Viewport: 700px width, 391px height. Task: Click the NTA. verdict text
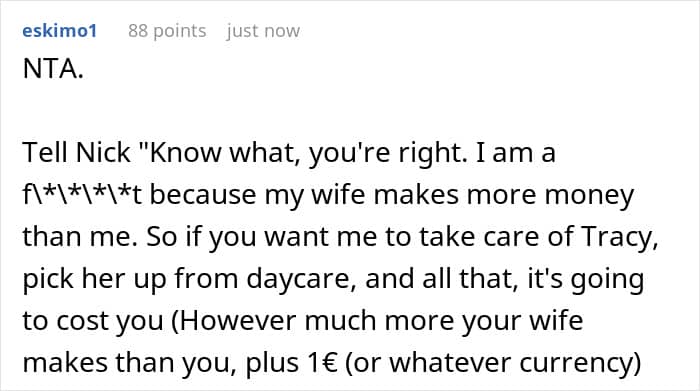pyautogui.click(x=53, y=69)
